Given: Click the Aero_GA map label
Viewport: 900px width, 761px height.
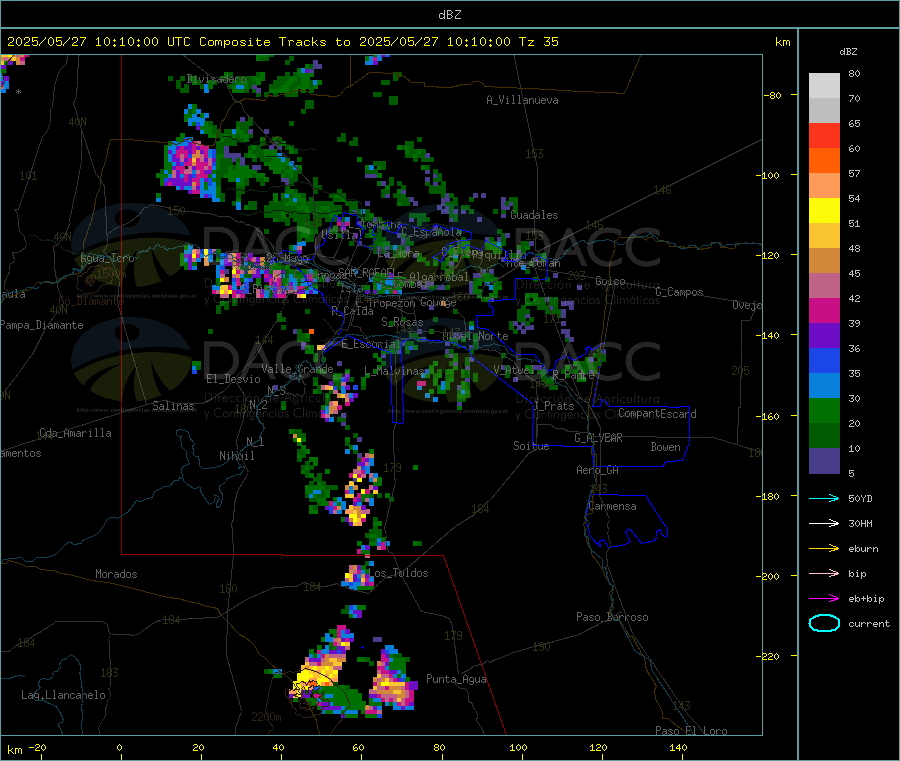Looking at the screenshot, I should pos(597,470).
